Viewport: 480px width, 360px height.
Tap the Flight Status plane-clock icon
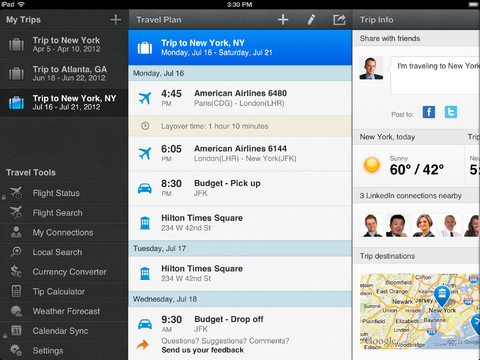pos(16,193)
